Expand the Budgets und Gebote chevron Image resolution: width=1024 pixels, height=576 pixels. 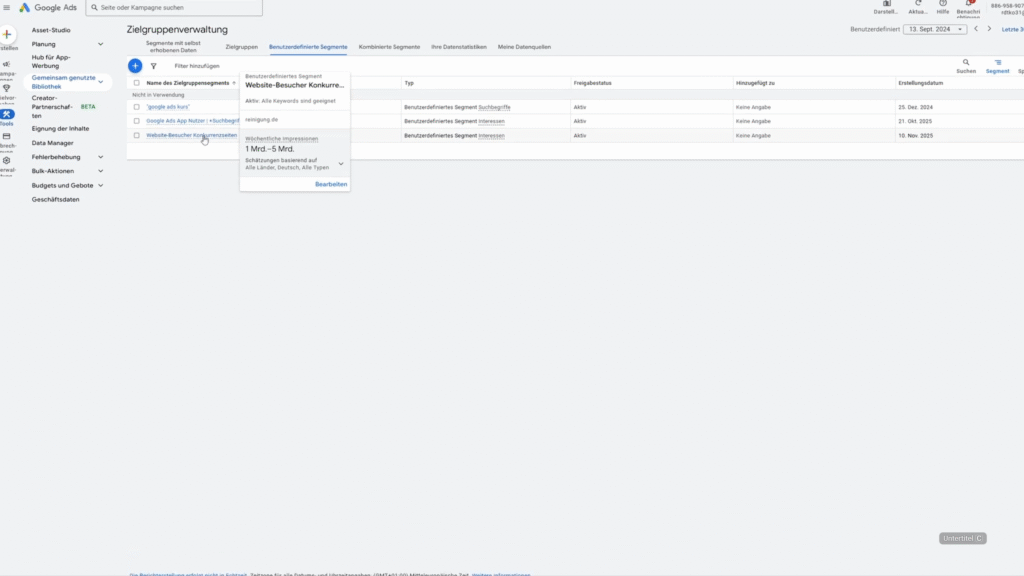coord(101,185)
